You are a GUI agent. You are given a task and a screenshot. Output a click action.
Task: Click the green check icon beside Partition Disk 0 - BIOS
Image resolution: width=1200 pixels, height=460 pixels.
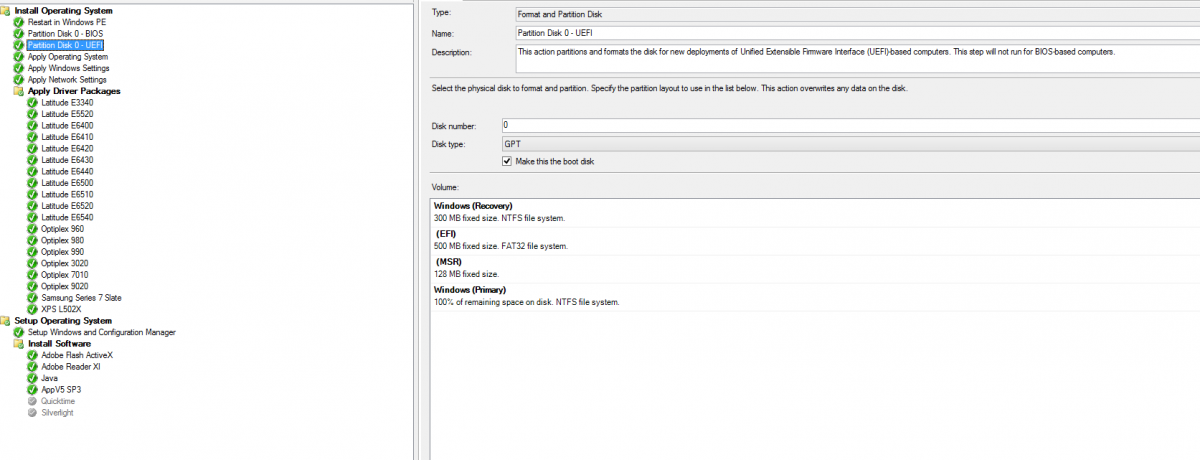18,34
